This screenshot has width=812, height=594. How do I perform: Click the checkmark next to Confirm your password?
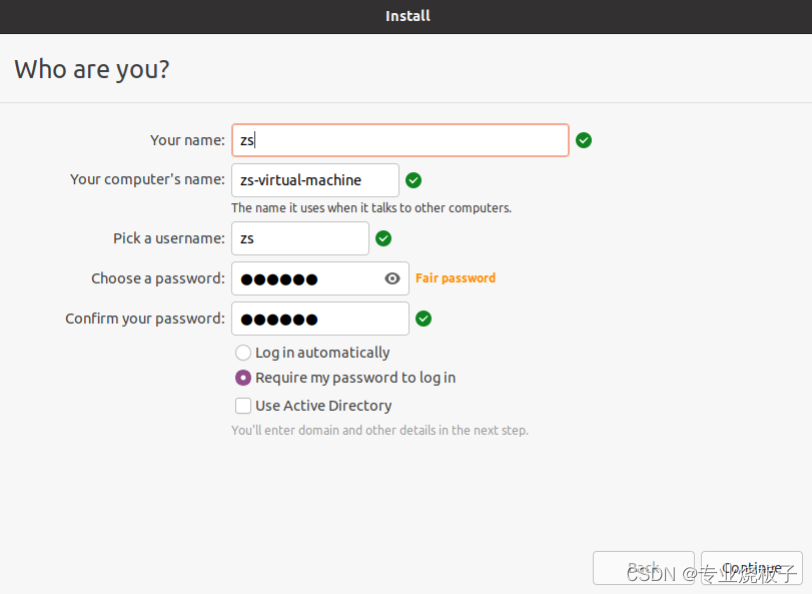click(x=424, y=318)
